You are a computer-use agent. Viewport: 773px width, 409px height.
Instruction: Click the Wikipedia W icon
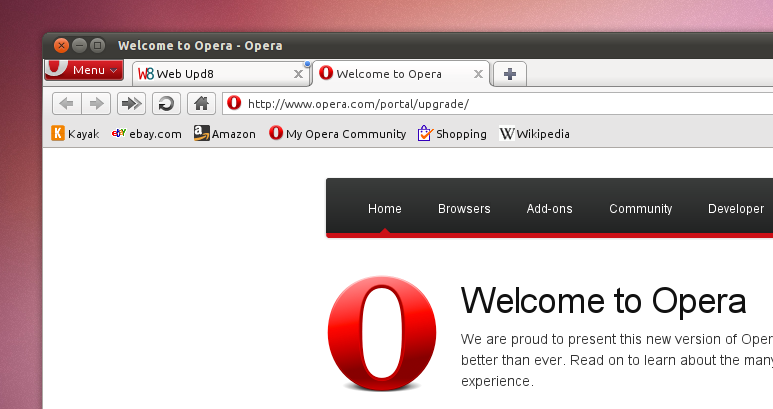507,134
